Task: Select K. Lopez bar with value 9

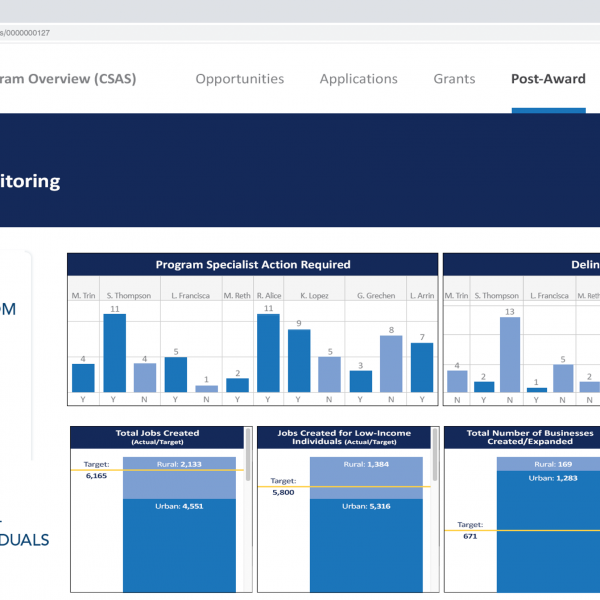Action: (x=299, y=360)
